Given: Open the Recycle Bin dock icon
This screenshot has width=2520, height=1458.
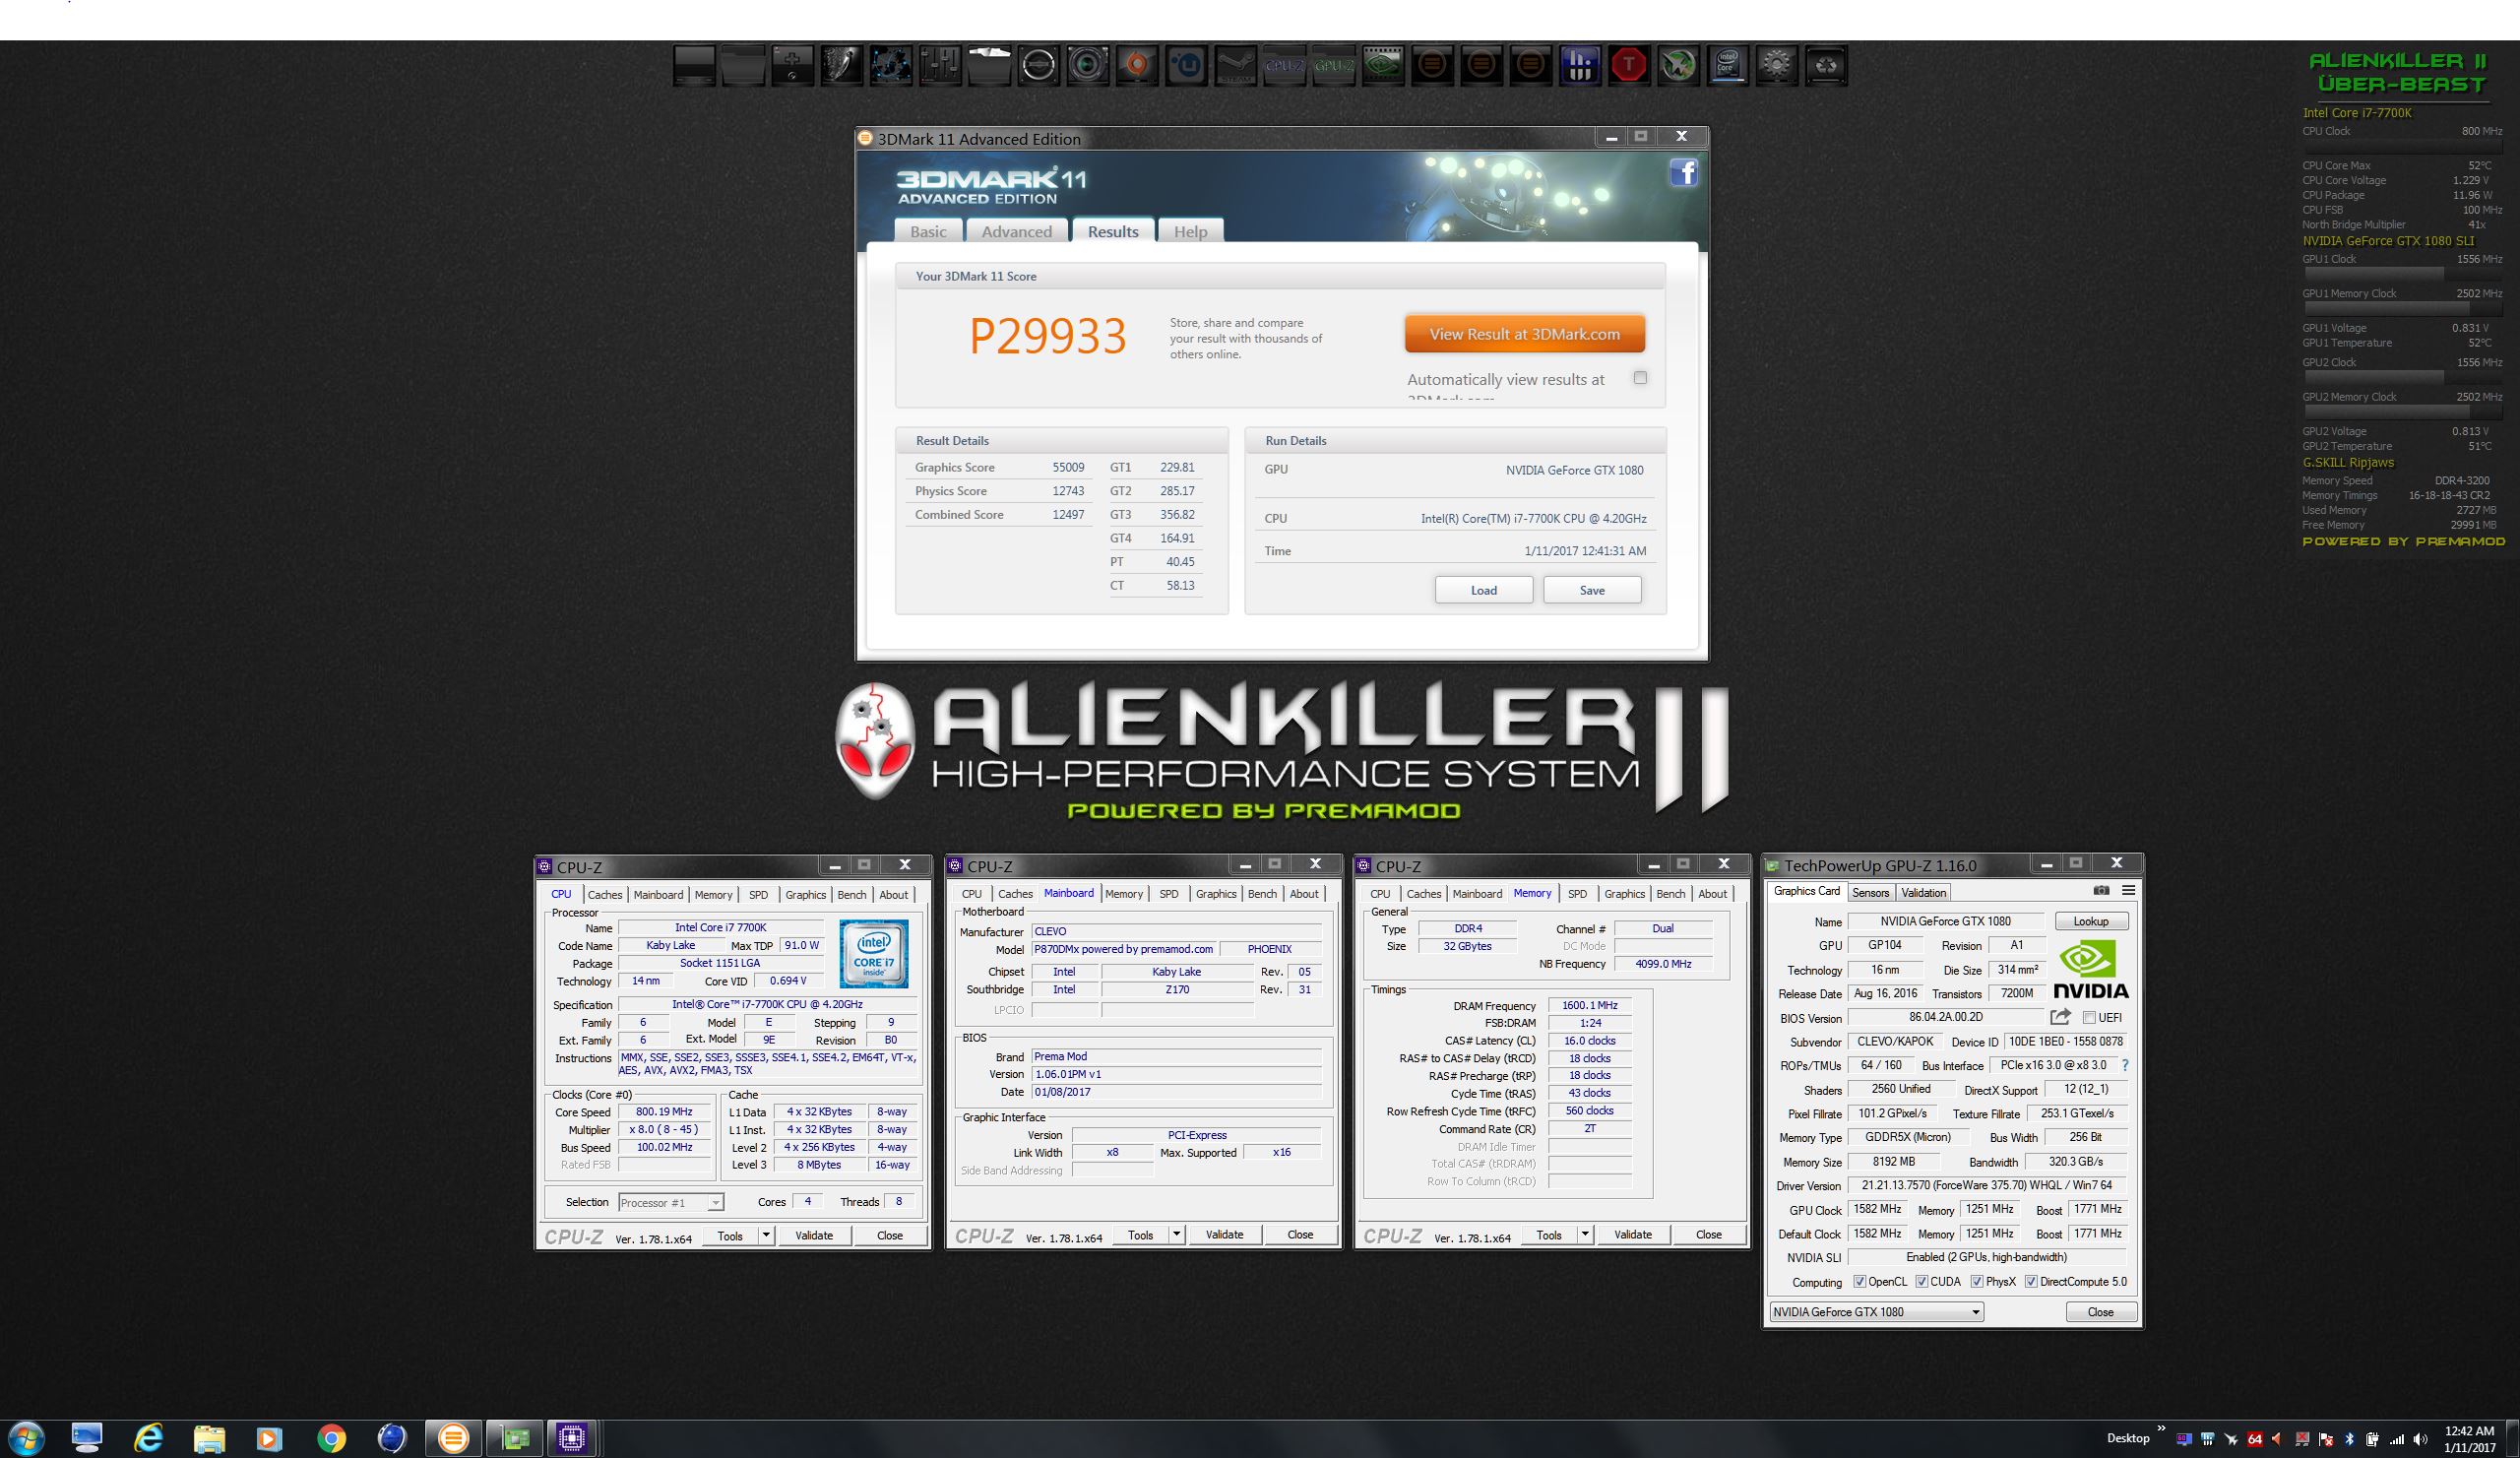Looking at the screenshot, I should pyautogui.click(x=1826, y=66).
